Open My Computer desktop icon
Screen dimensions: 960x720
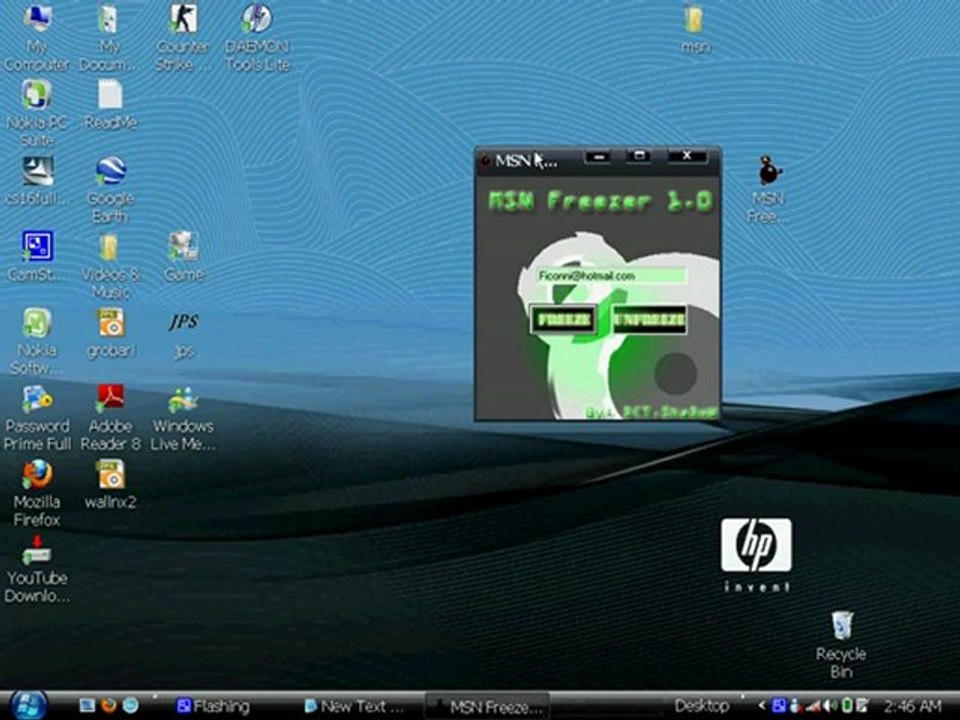pyautogui.click(x=37, y=37)
